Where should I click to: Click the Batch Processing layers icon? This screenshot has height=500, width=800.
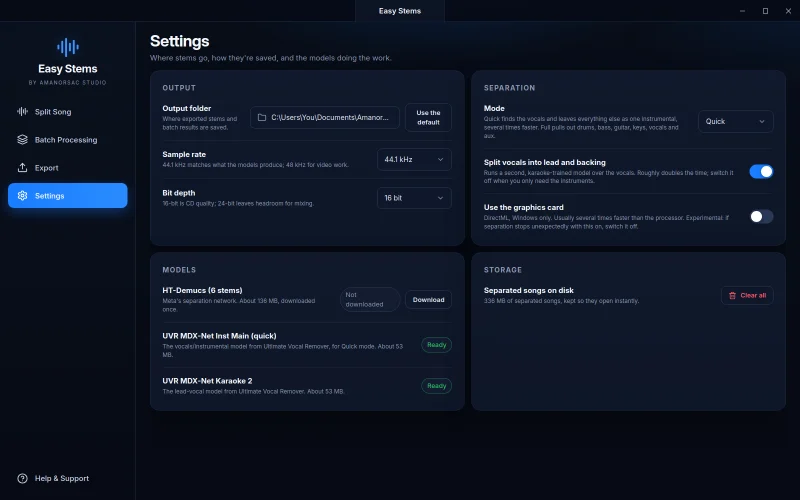[x=22, y=139]
